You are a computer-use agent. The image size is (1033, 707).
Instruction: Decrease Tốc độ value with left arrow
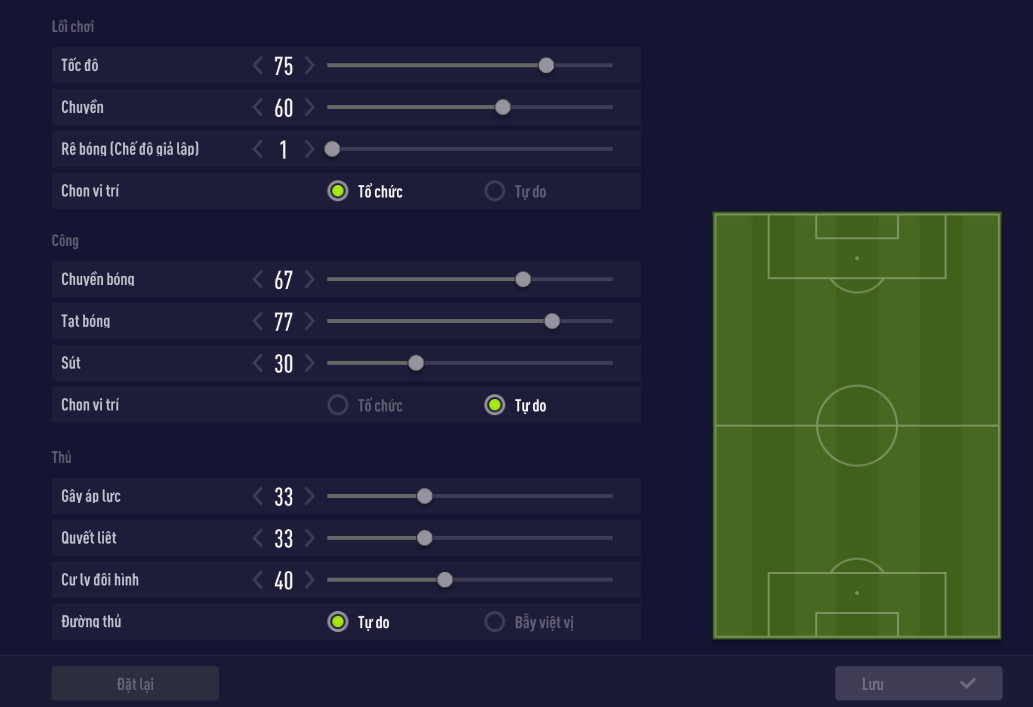258,66
